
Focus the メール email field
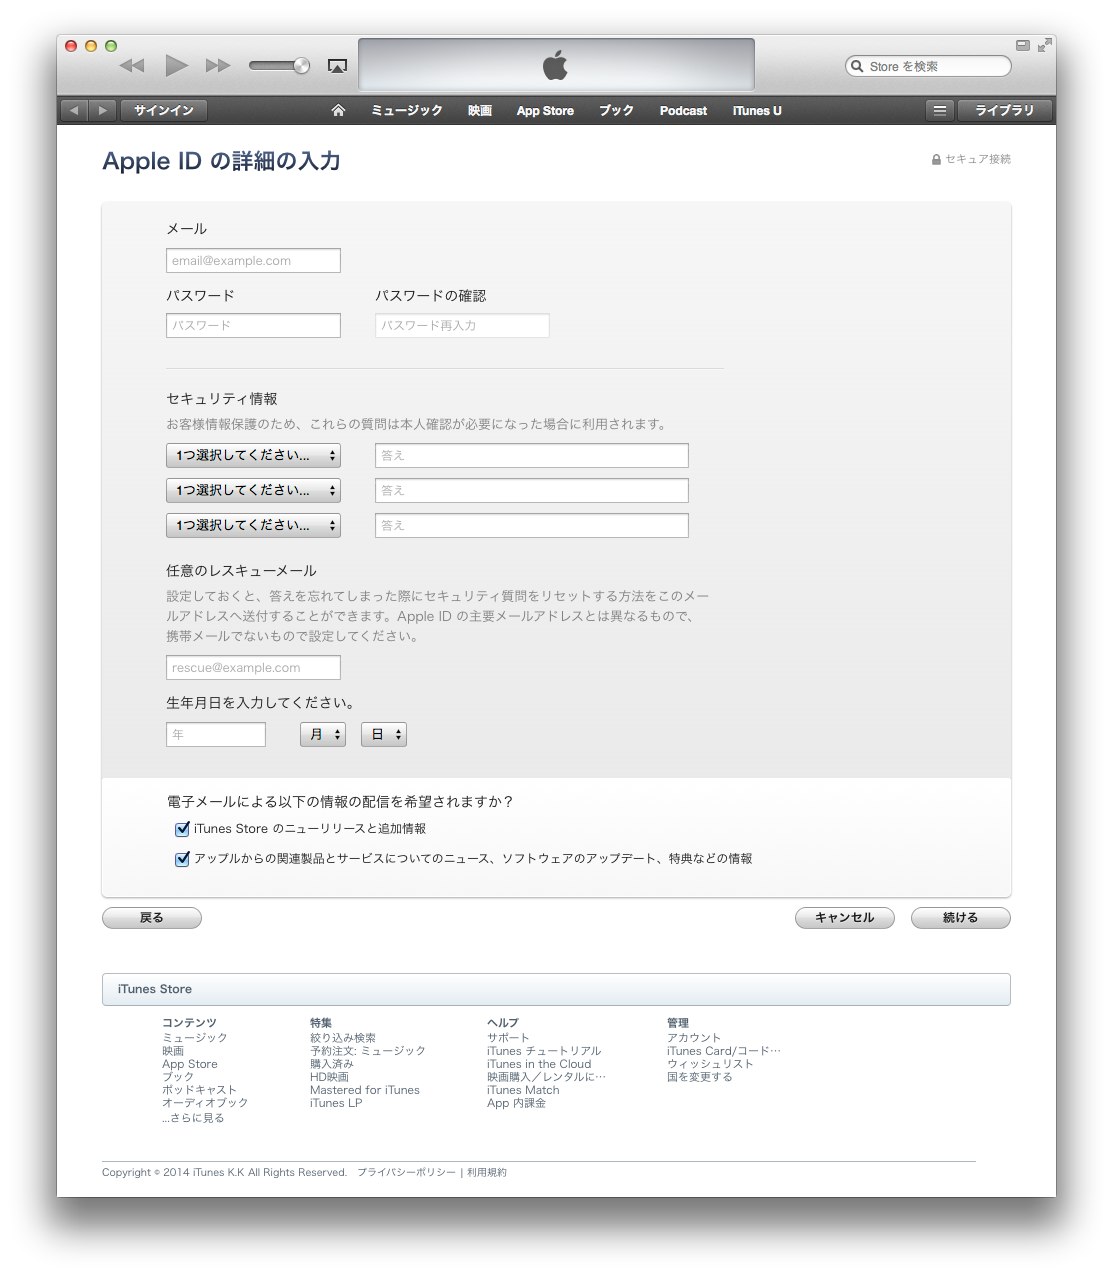253,260
